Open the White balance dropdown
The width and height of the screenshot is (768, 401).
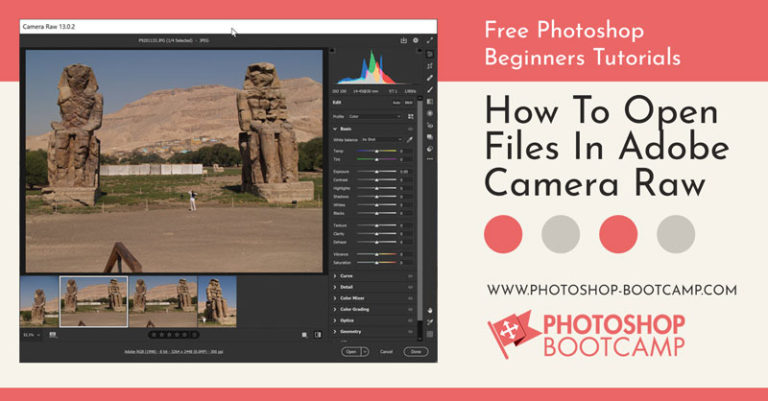pyautogui.click(x=382, y=140)
